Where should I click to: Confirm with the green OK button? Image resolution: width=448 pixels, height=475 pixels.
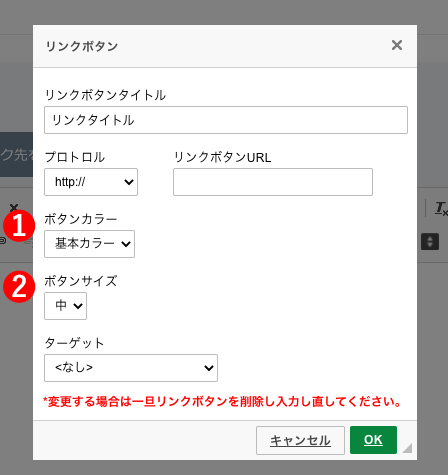pyautogui.click(x=373, y=440)
